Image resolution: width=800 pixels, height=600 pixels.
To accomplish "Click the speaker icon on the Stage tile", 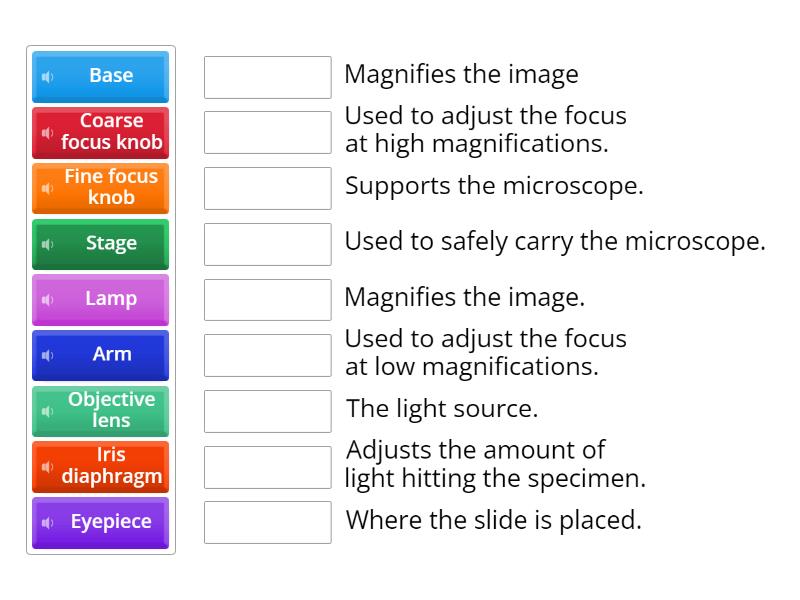I will [x=46, y=243].
